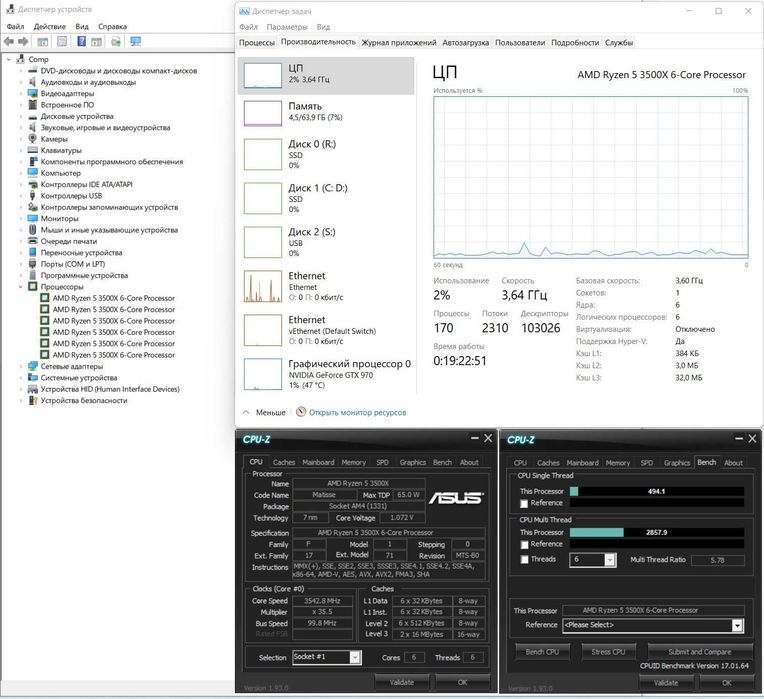Screen dimensions: 764x699
Task: Click the resource monitor icon beside Открыть монитор ресурсов
Action: 301,412
